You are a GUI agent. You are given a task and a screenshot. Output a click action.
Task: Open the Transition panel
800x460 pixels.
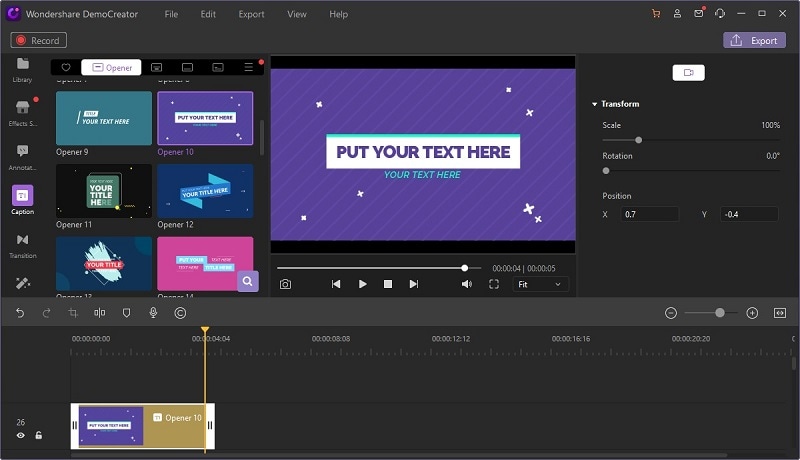tap(22, 245)
